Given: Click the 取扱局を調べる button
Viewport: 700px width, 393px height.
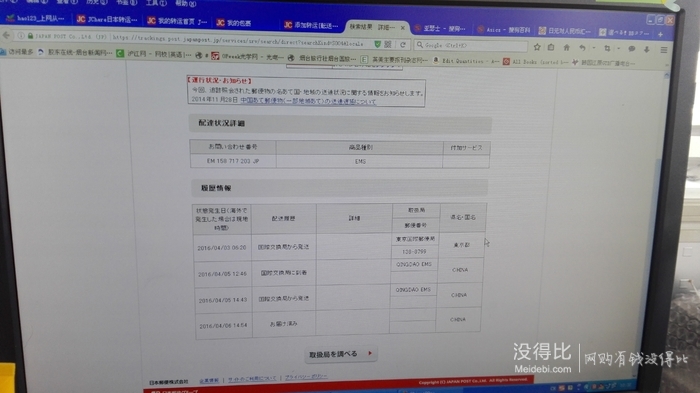Looking at the screenshot, I should pos(341,354).
